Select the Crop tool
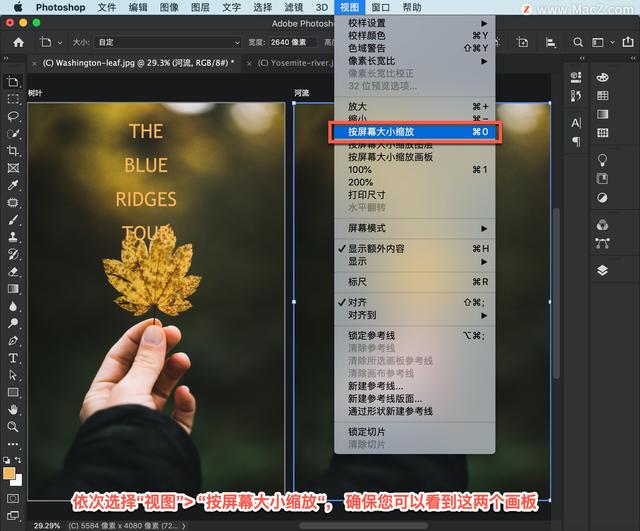 click(13, 151)
